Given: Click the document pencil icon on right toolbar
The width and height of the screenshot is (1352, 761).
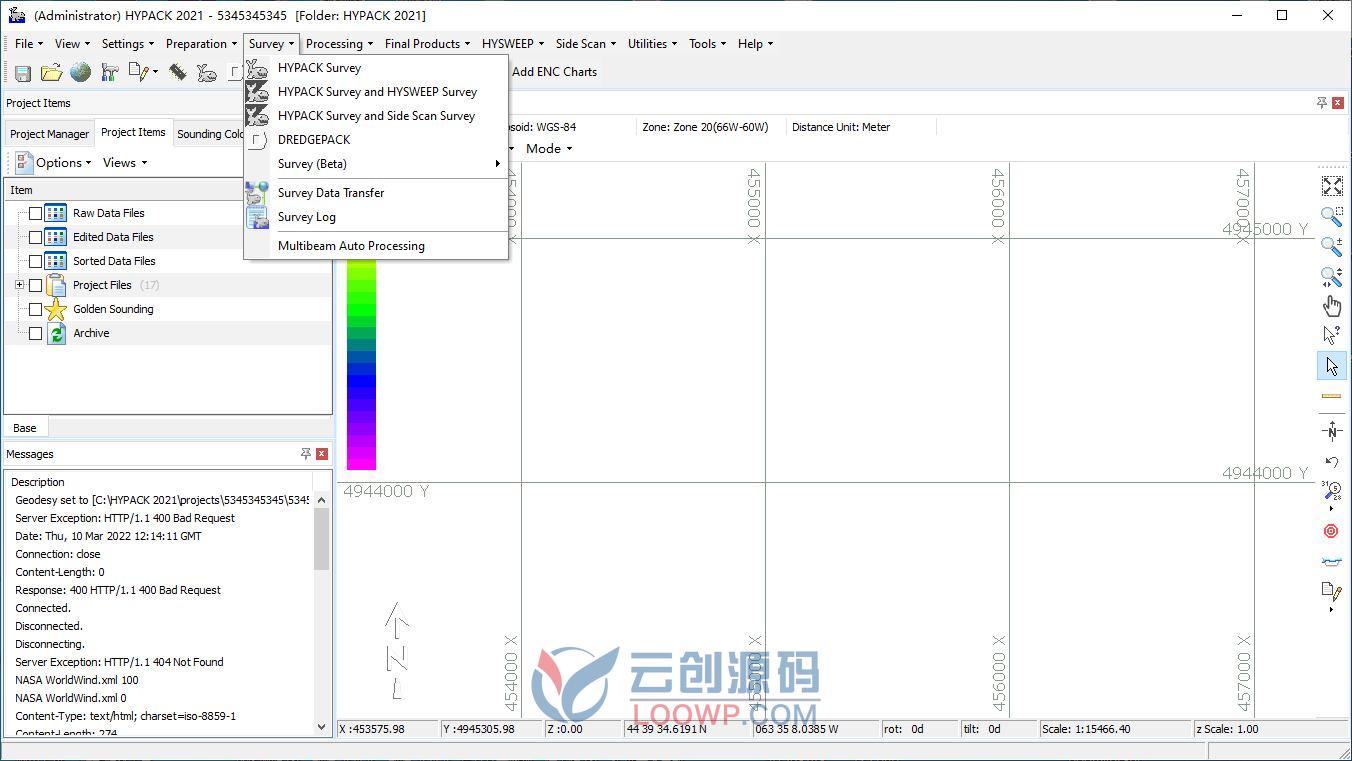Looking at the screenshot, I should [1331, 592].
